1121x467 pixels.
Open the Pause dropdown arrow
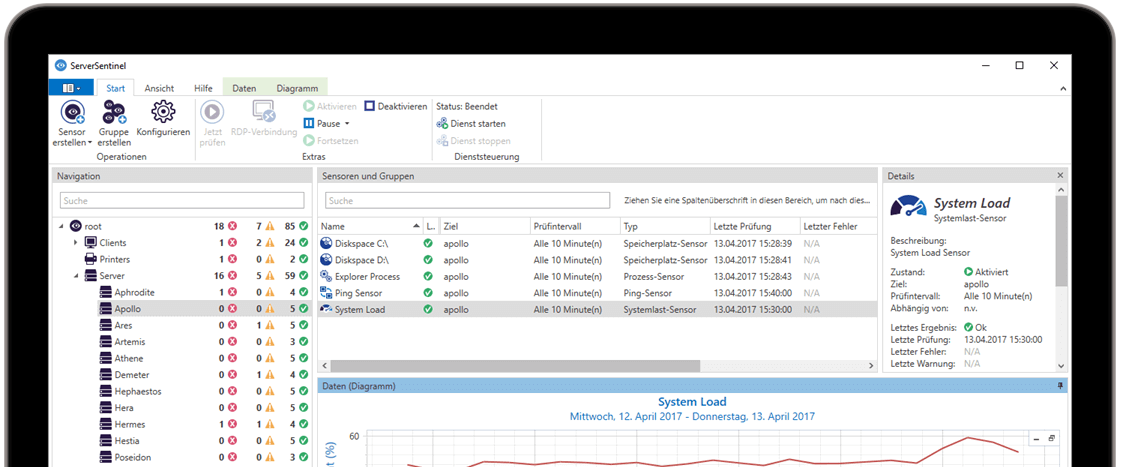click(347, 124)
